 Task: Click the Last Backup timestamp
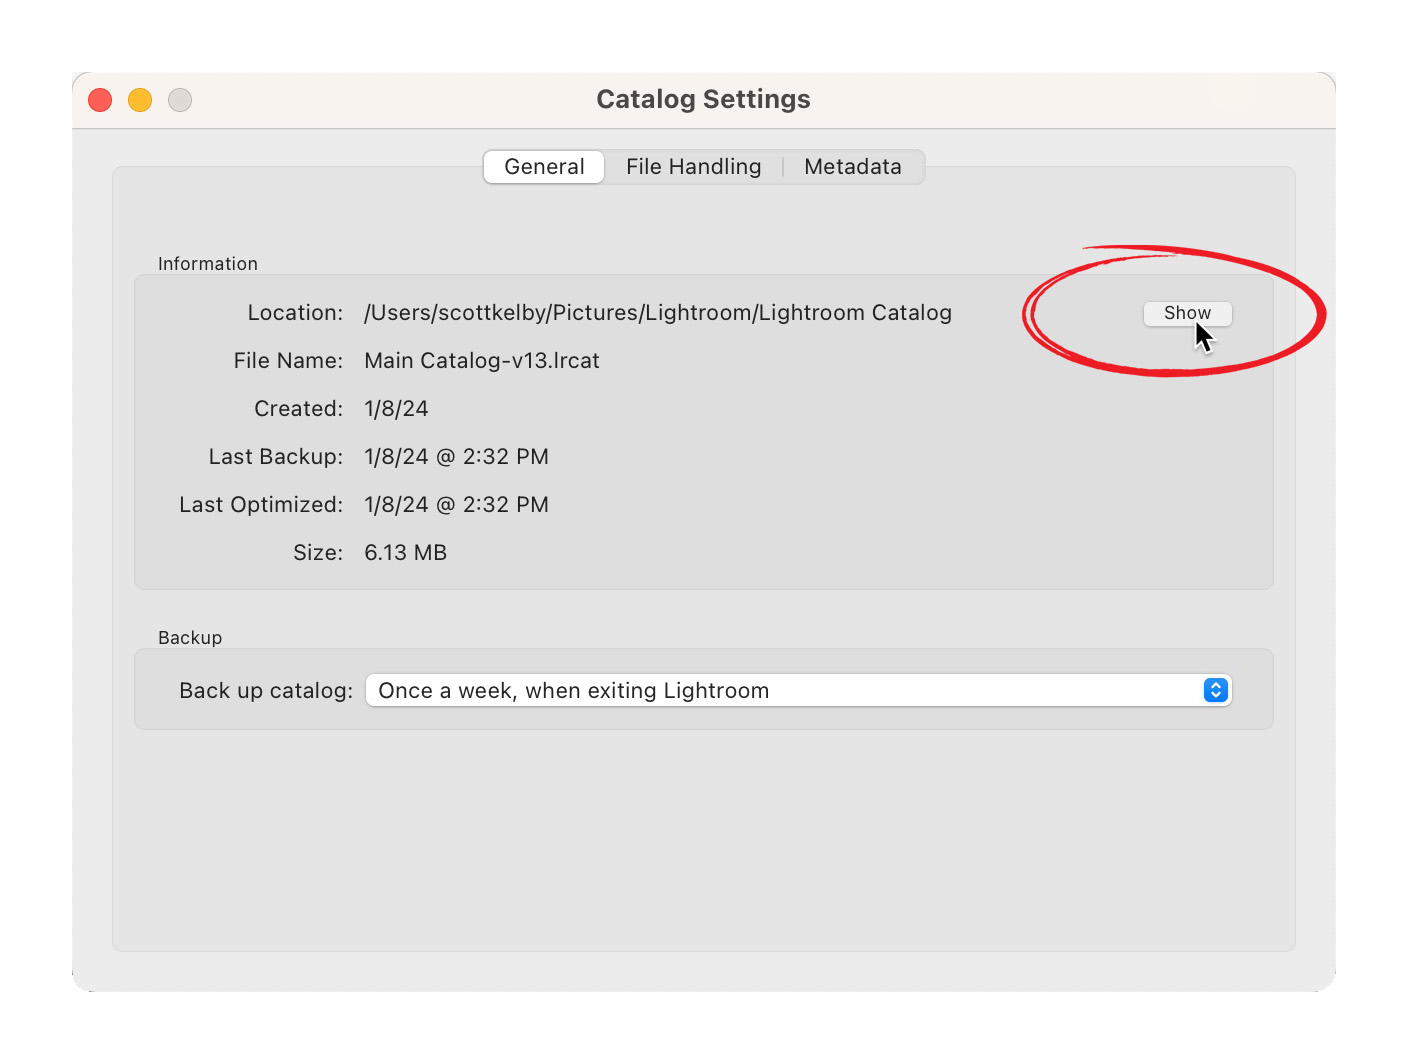point(456,456)
